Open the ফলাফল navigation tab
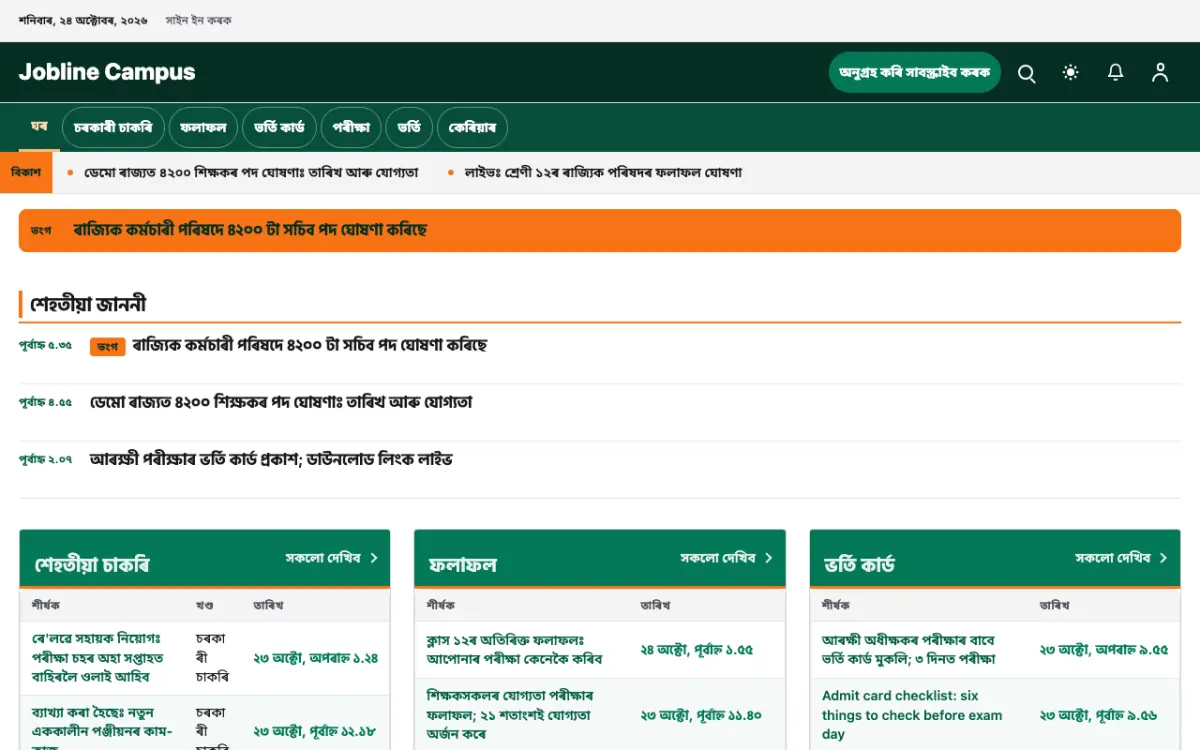Screen dimensions: 1200x750 pyautogui.click(x=203, y=128)
